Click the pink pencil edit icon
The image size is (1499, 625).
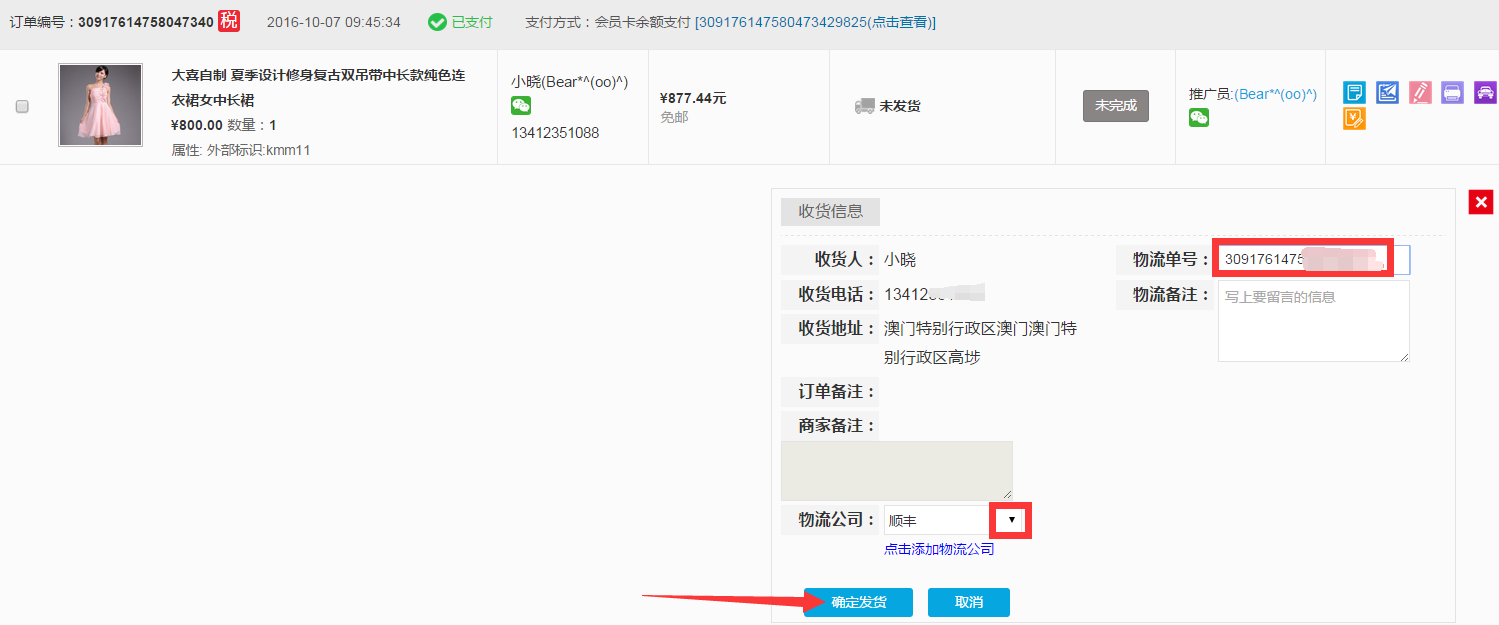[x=1420, y=93]
